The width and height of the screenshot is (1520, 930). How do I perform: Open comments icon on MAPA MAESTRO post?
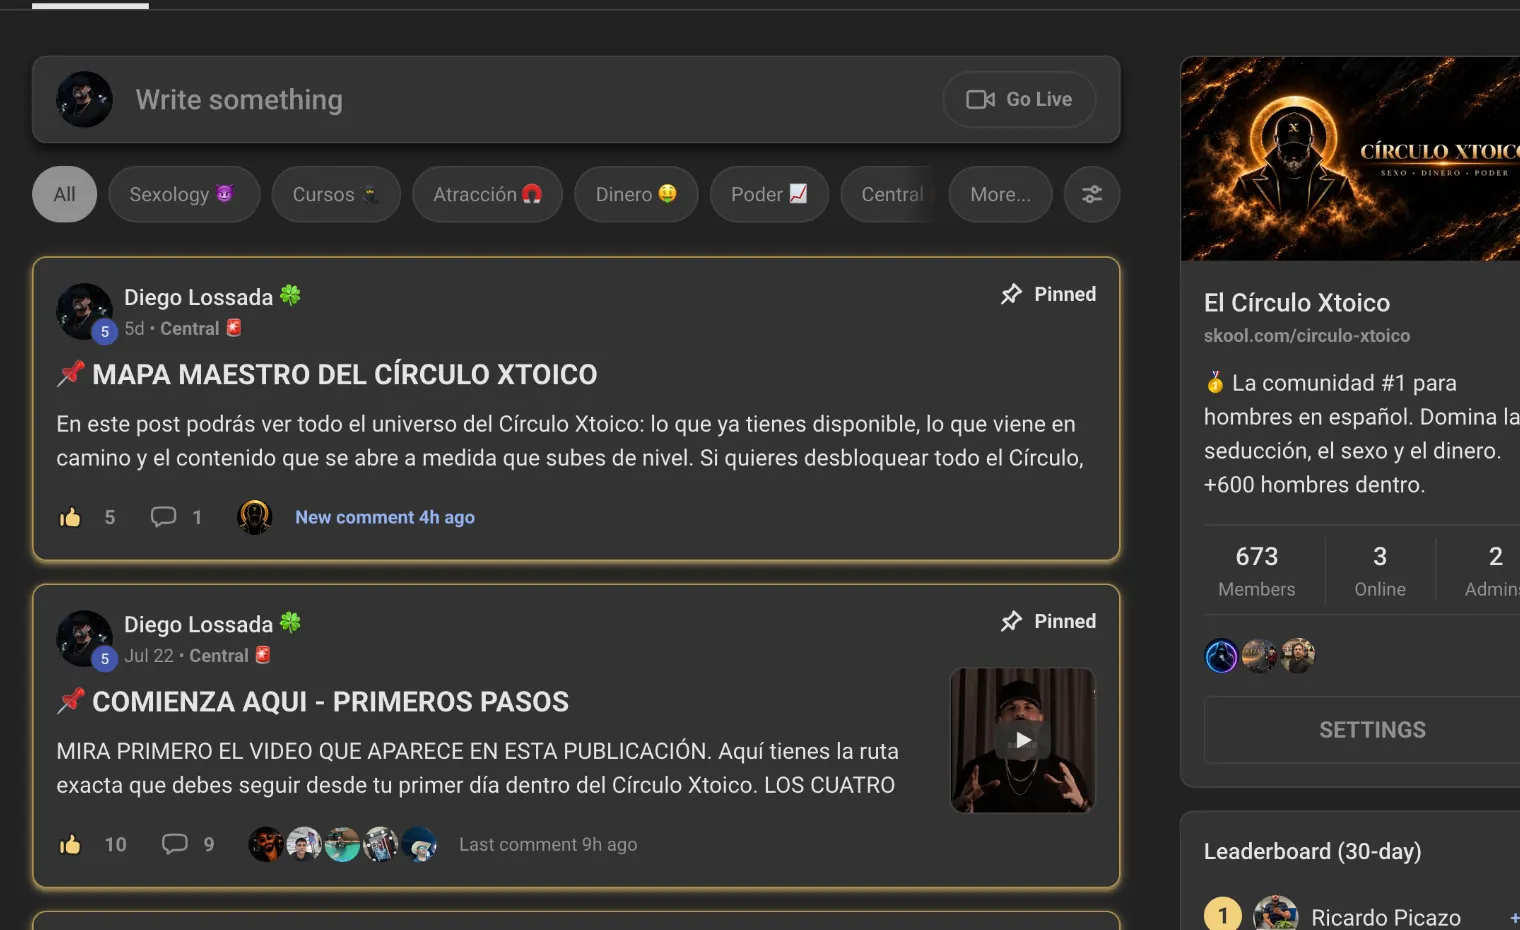pyautogui.click(x=163, y=517)
